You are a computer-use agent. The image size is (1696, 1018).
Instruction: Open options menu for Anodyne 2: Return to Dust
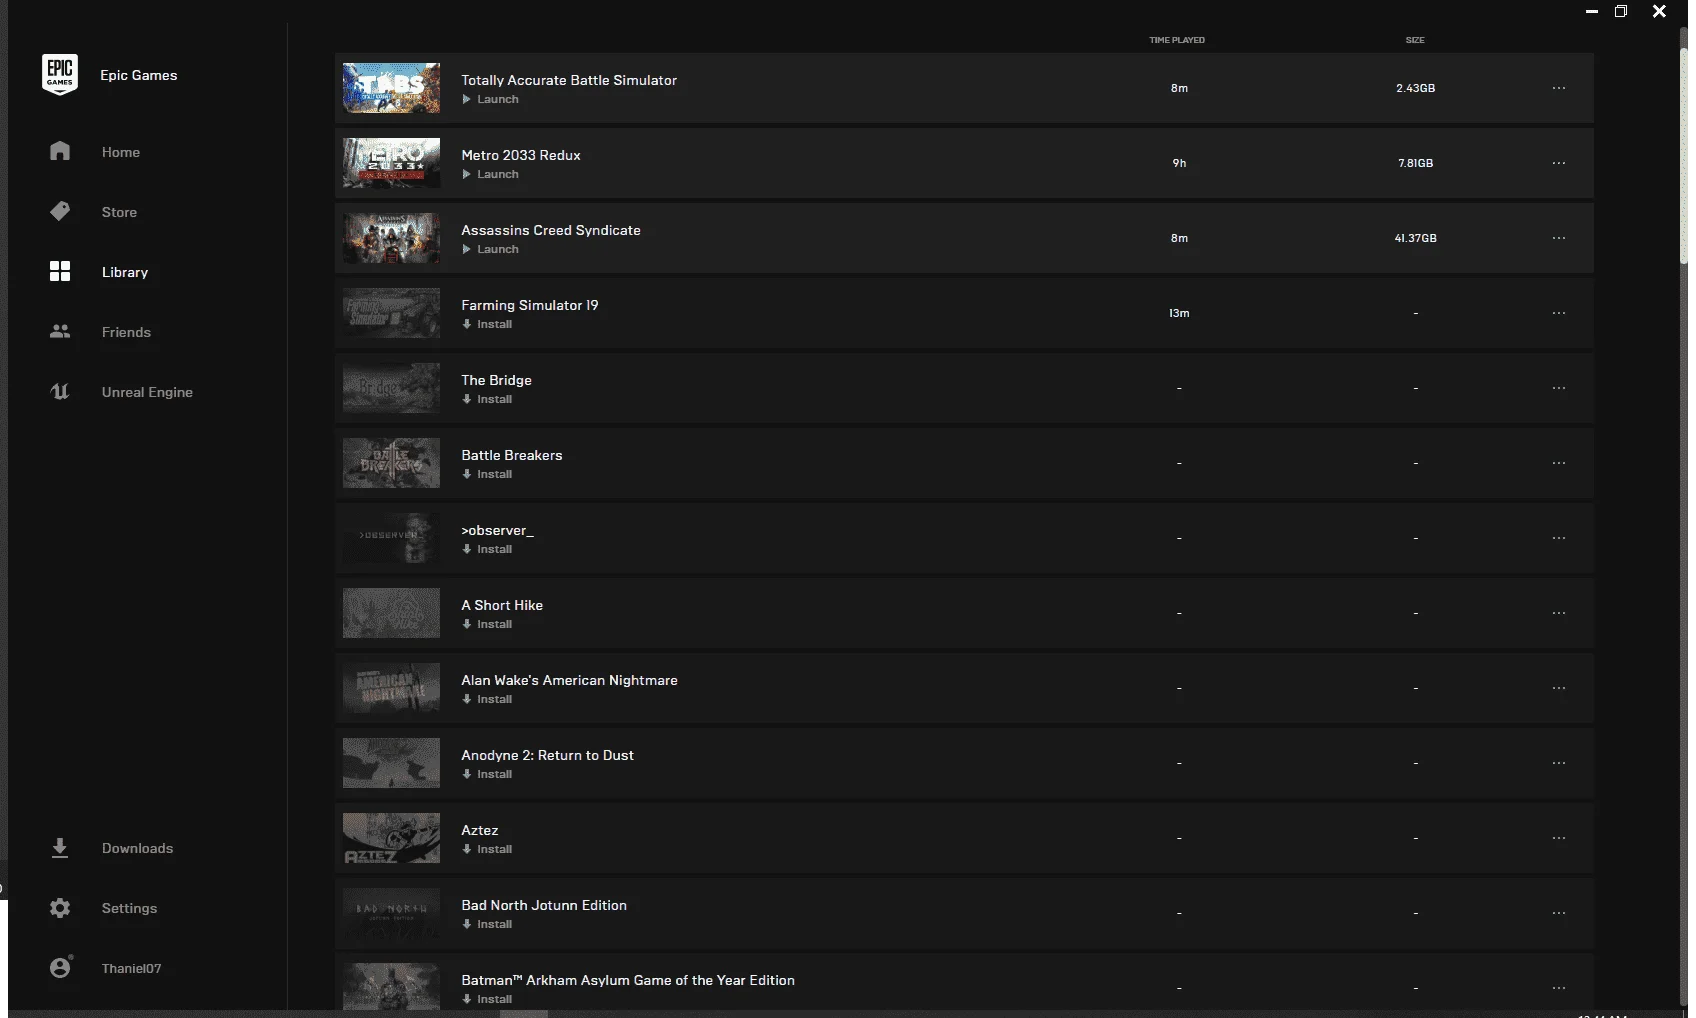pyautogui.click(x=1559, y=763)
